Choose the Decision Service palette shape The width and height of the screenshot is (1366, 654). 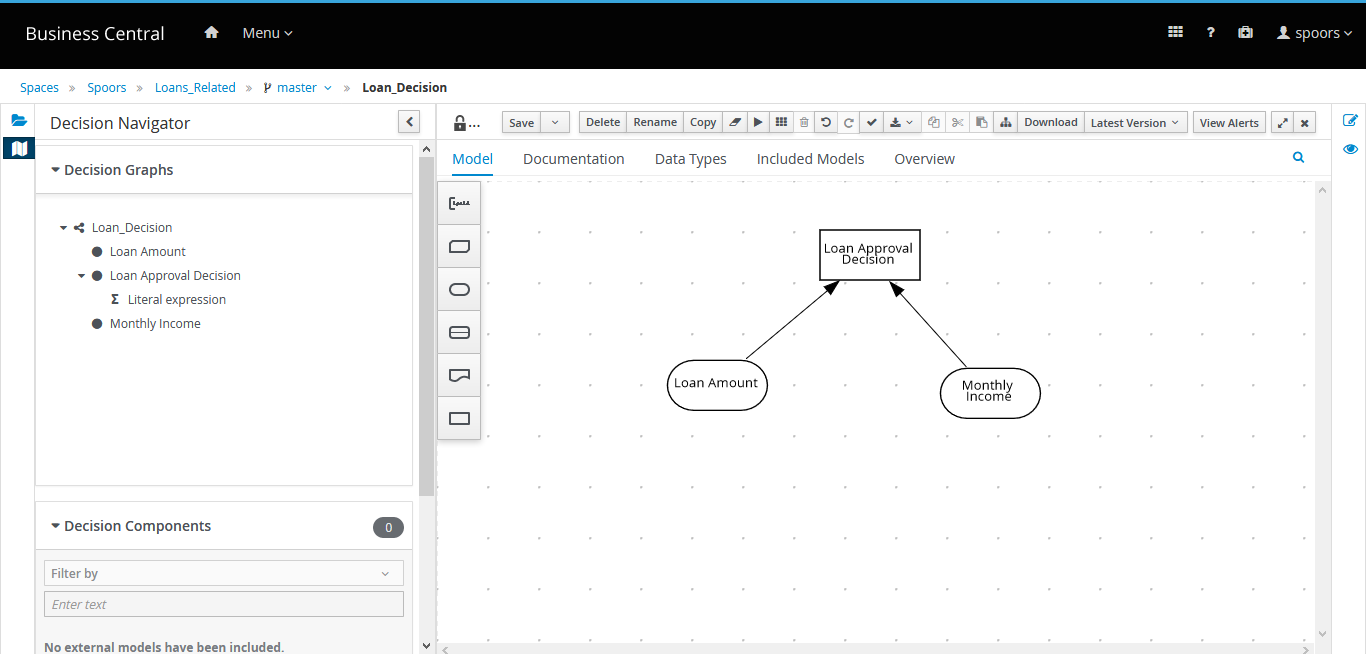459,332
